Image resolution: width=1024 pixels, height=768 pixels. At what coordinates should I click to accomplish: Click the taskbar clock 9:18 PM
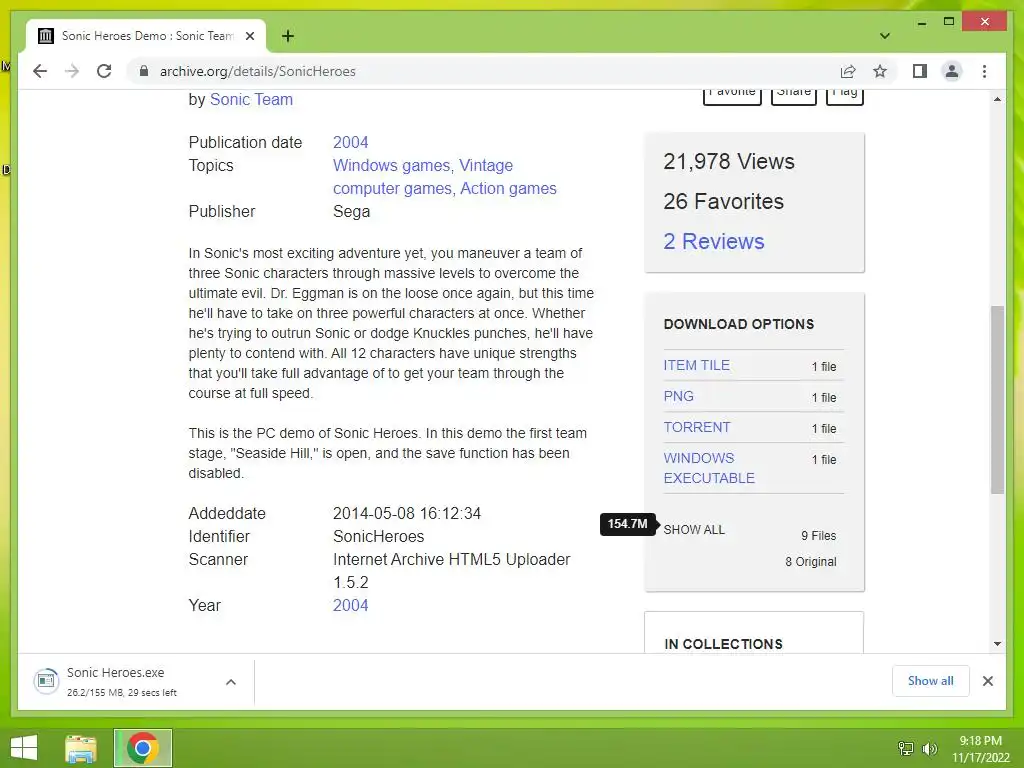coord(980,748)
